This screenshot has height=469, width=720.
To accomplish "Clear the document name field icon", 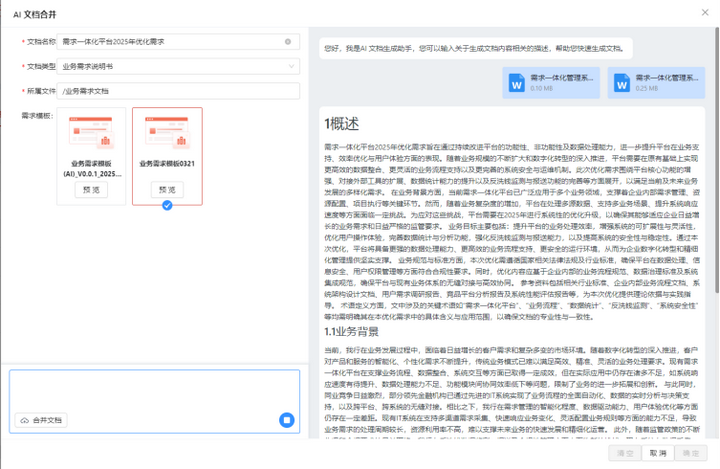I will tap(288, 42).
